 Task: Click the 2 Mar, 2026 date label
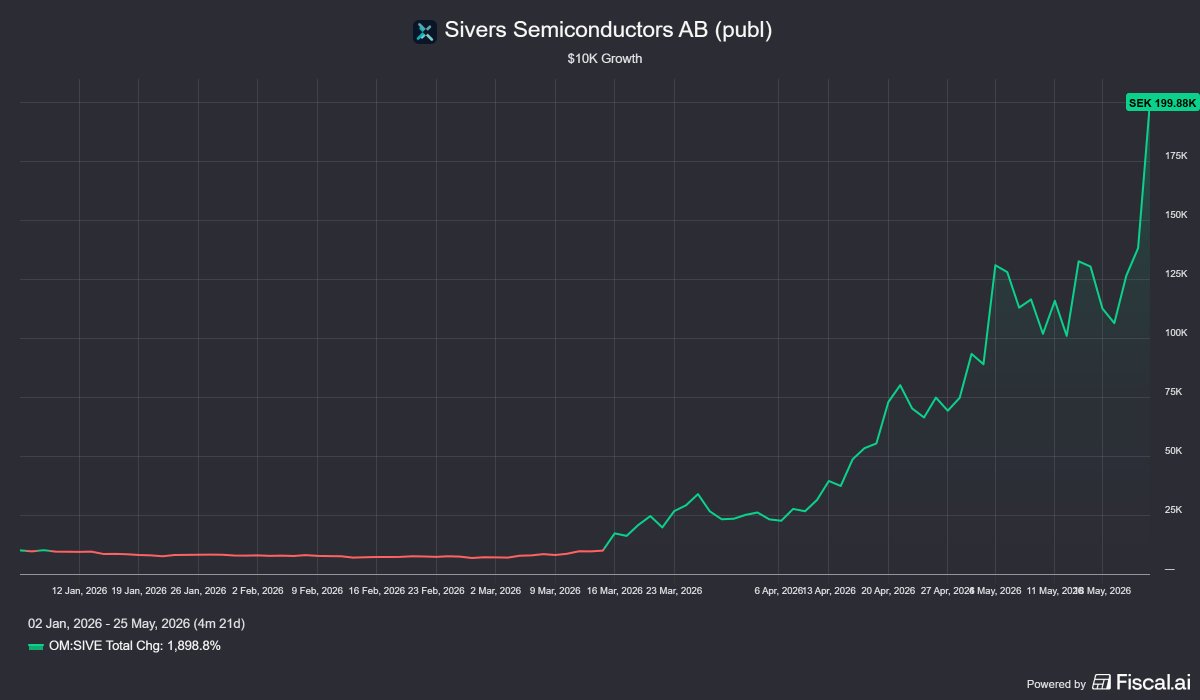click(496, 591)
